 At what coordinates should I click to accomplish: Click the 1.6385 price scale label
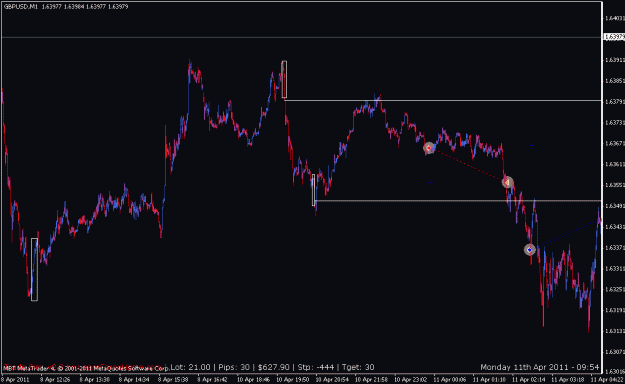coord(615,81)
